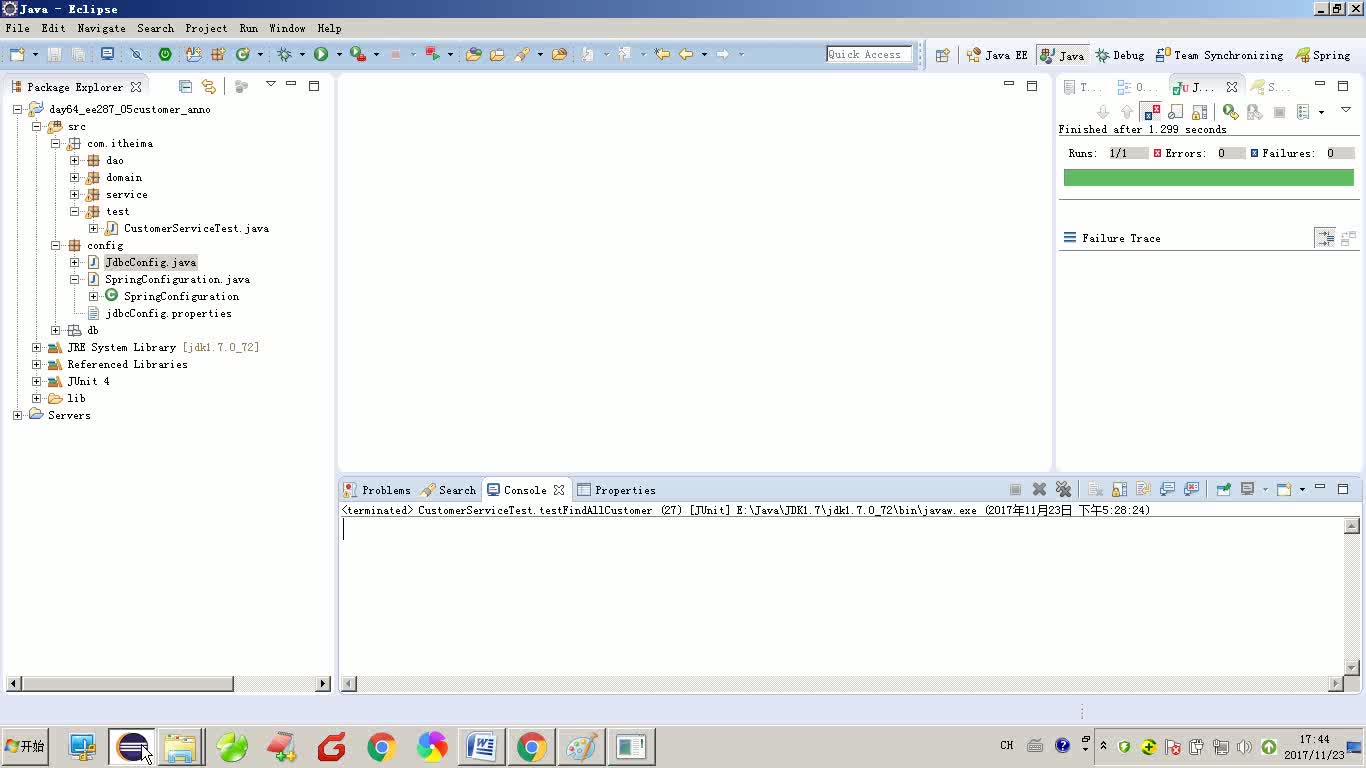The image size is (1366, 768).
Task: Toggle Scroll Lock in JUnit view
Action: pyautogui.click(x=1200, y=112)
